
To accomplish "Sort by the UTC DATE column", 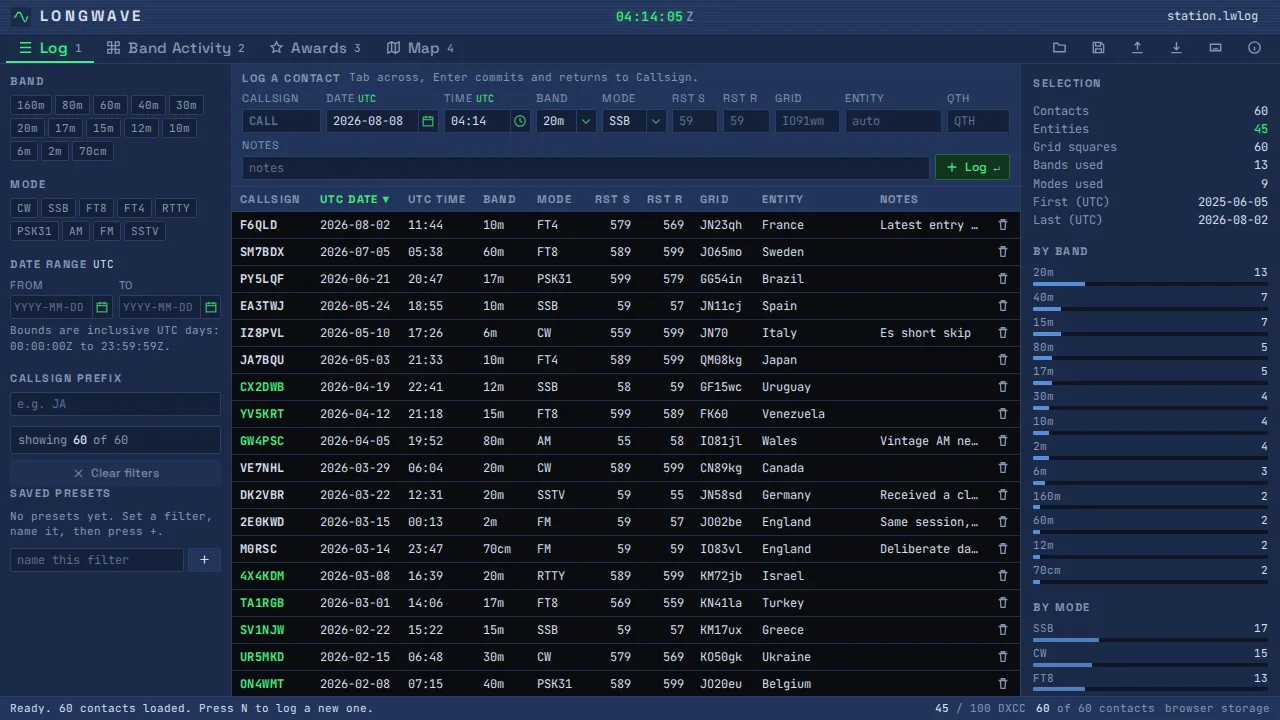I will coord(355,199).
